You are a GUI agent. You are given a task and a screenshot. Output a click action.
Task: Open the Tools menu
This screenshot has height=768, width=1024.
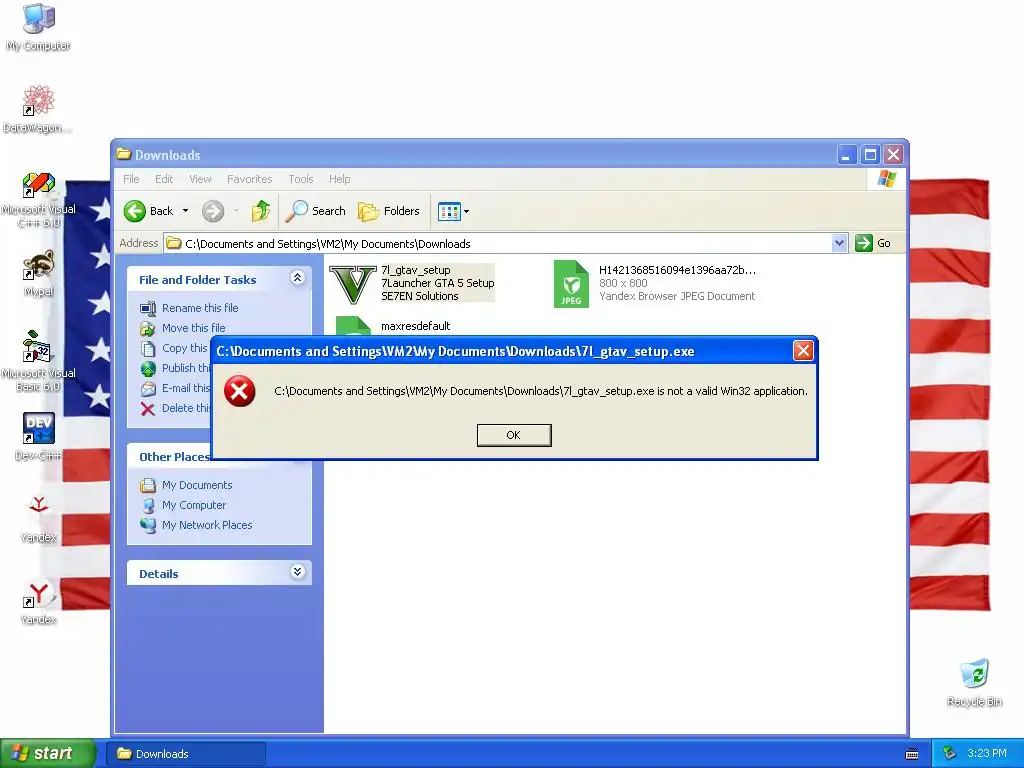301,179
